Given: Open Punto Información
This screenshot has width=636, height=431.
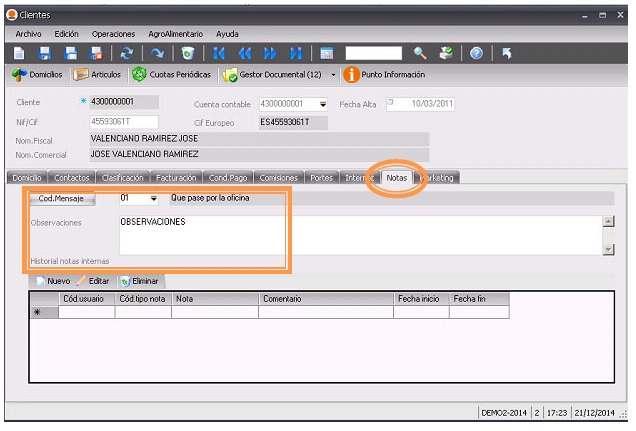Looking at the screenshot, I should pos(384,75).
